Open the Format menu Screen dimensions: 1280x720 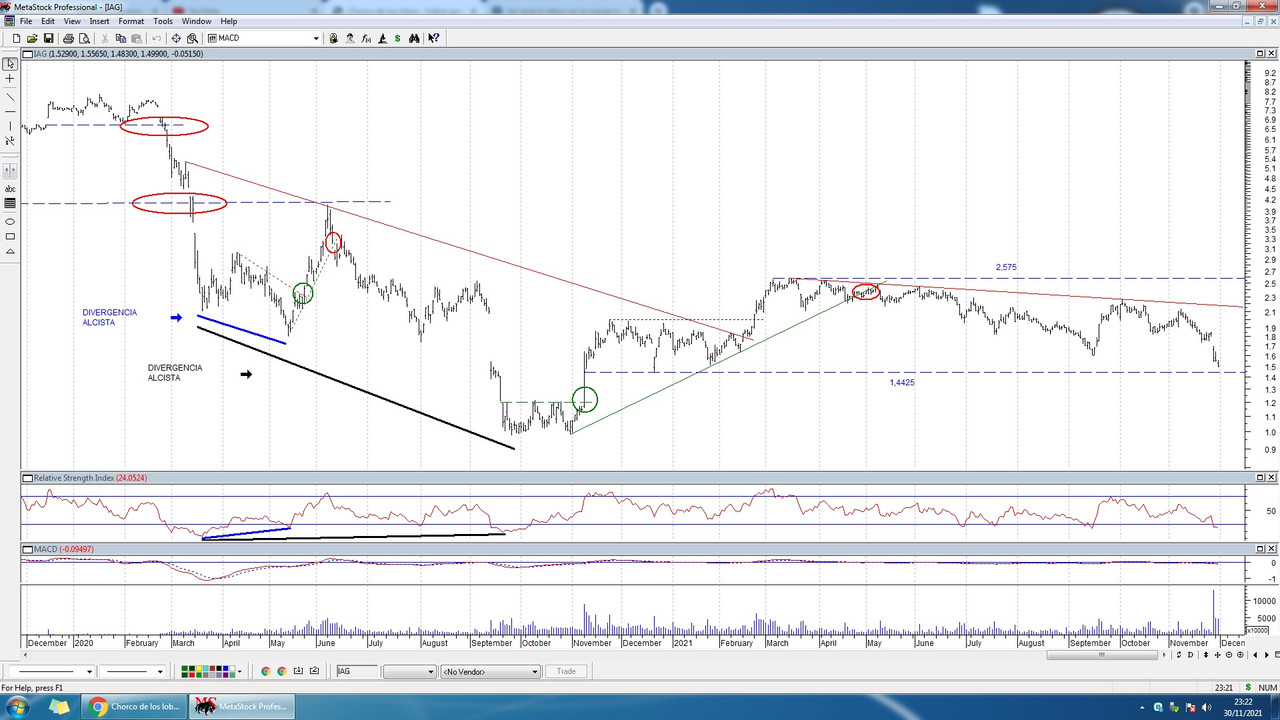pos(131,21)
